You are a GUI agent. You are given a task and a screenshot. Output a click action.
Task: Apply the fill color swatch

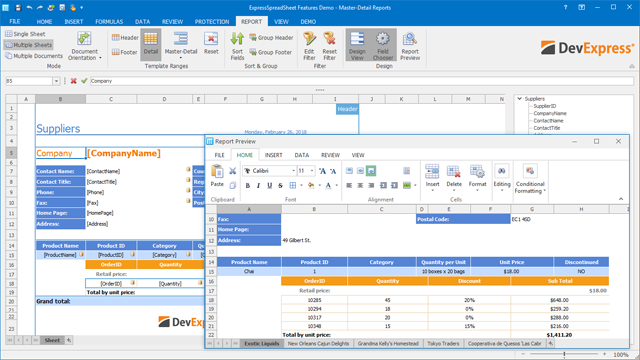[311, 185]
